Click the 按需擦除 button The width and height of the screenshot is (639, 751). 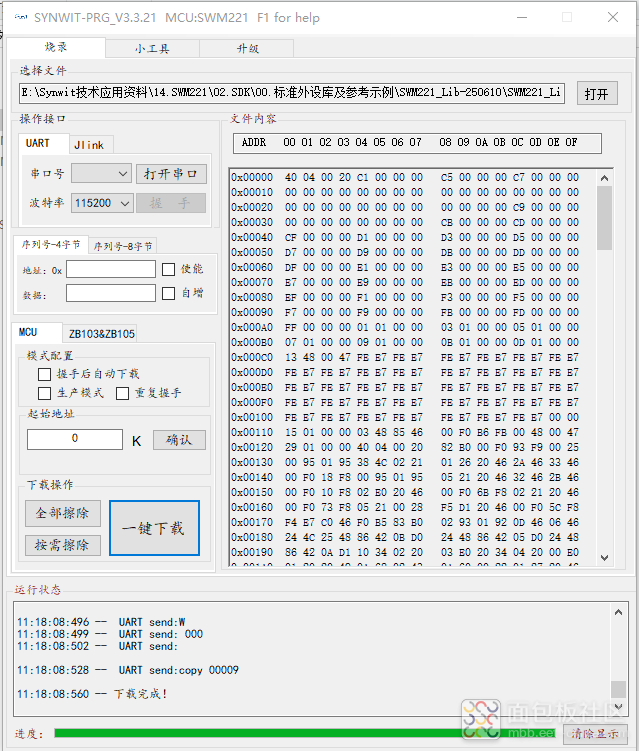63,545
